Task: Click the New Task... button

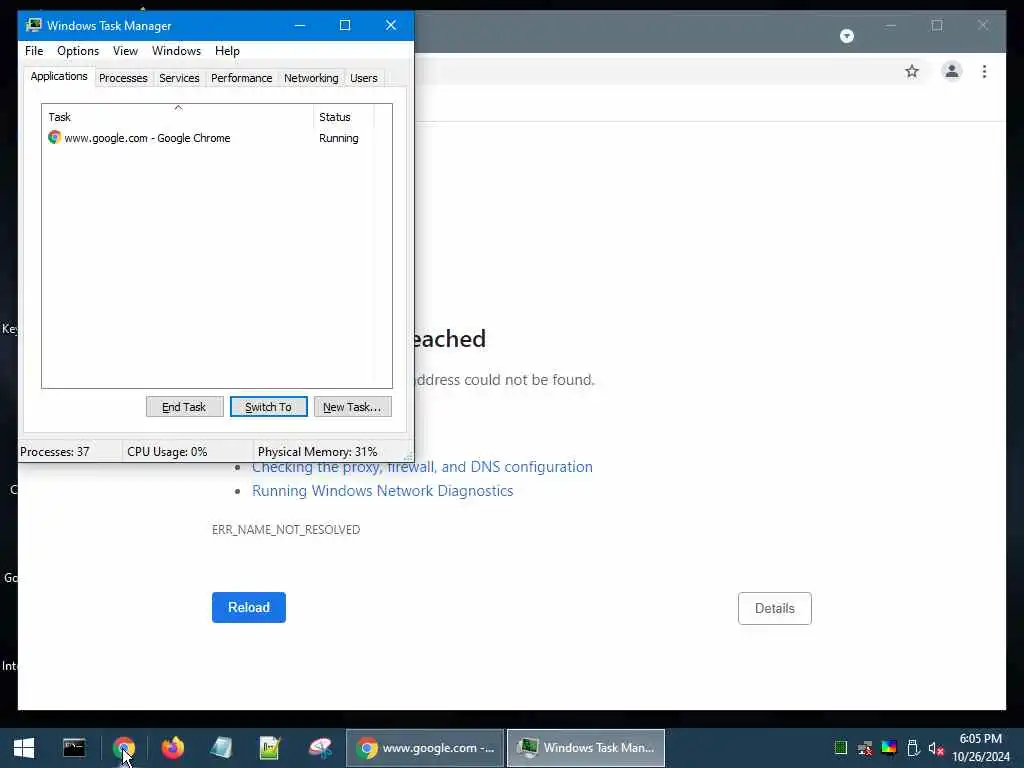Action: pyautogui.click(x=352, y=407)
